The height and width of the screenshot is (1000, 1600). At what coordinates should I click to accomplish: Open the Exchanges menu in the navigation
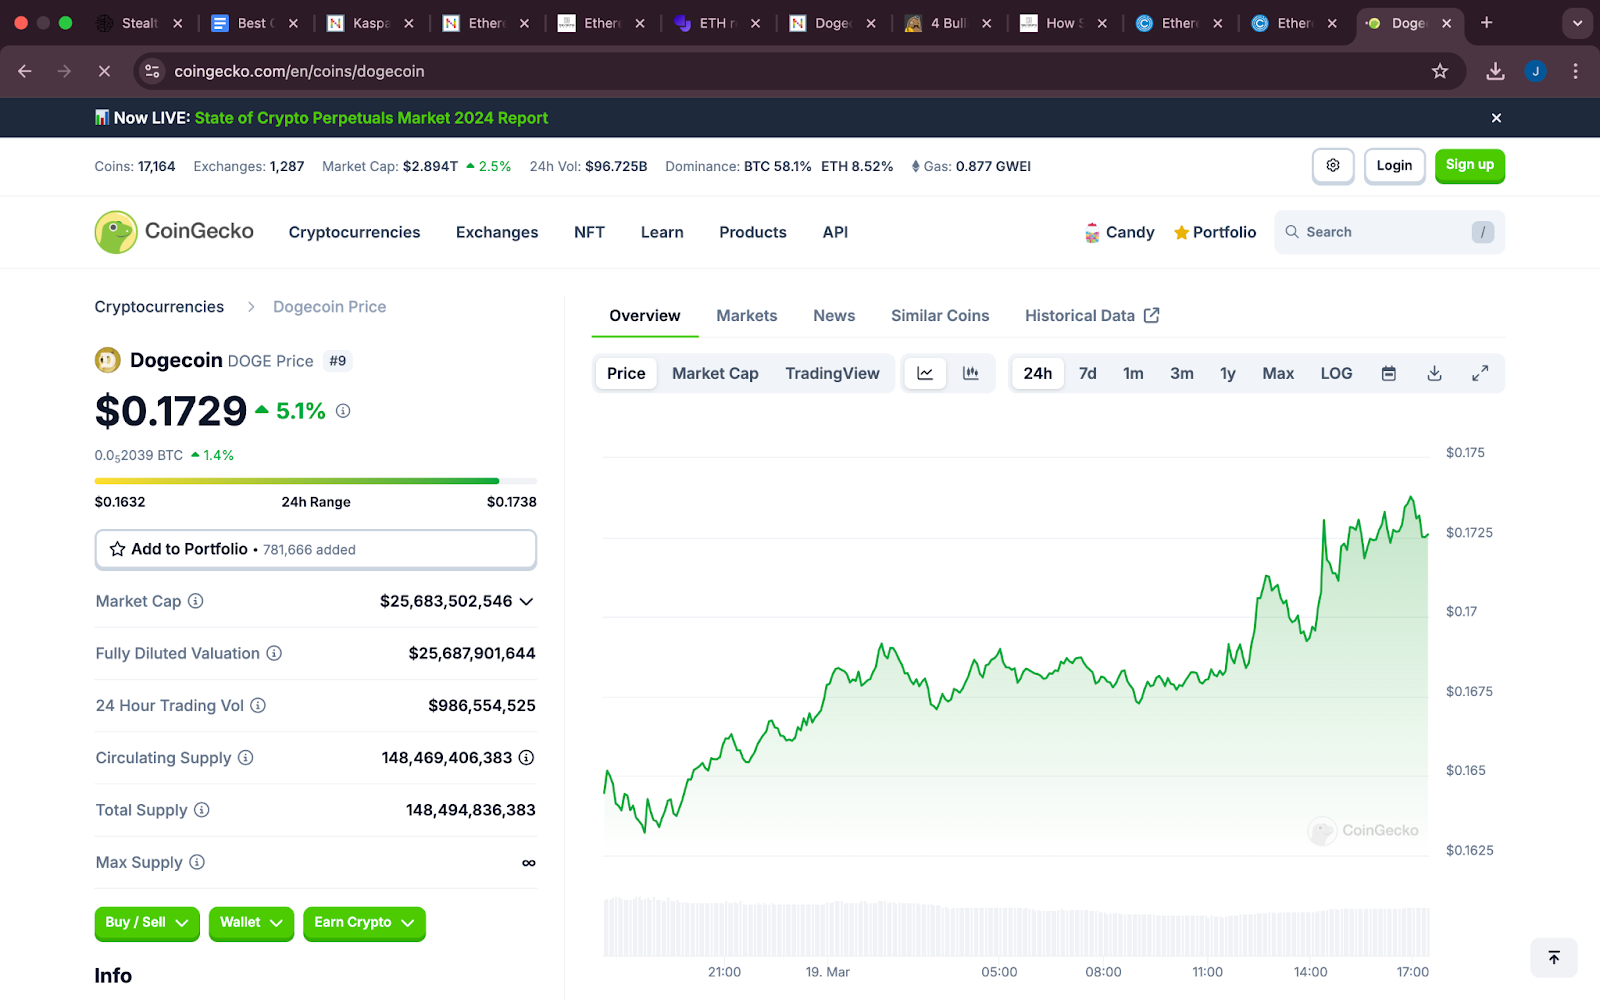pyautogui.click(x=497, y=232)
